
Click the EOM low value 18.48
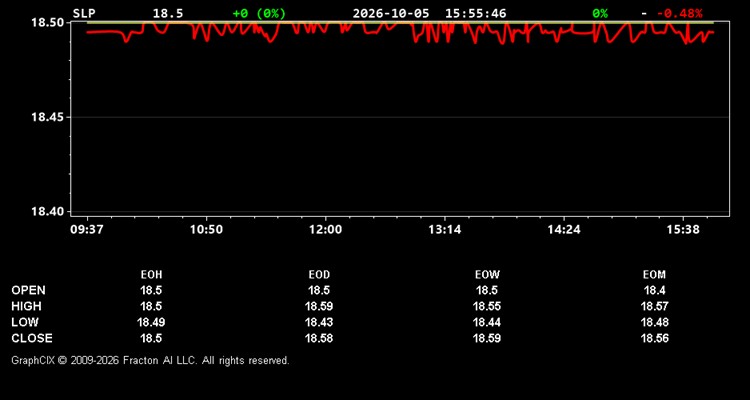tap(654, 322)
